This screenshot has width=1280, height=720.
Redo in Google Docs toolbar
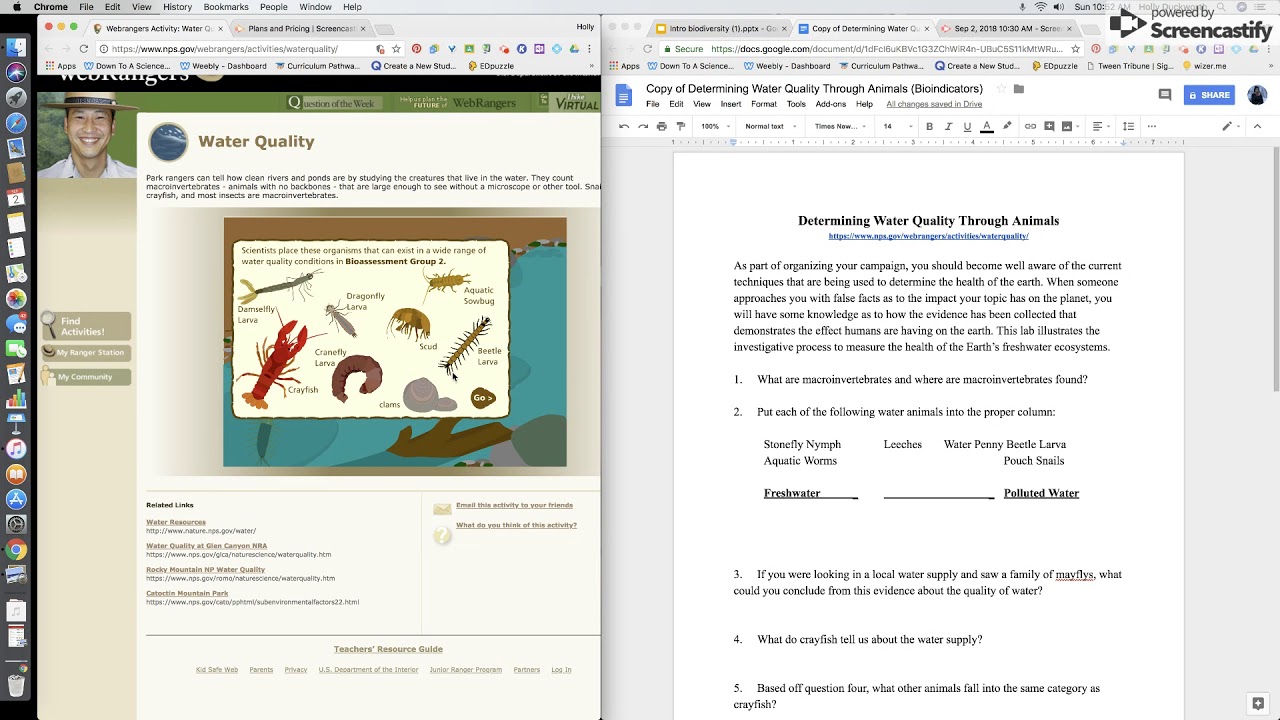[643, 126]
